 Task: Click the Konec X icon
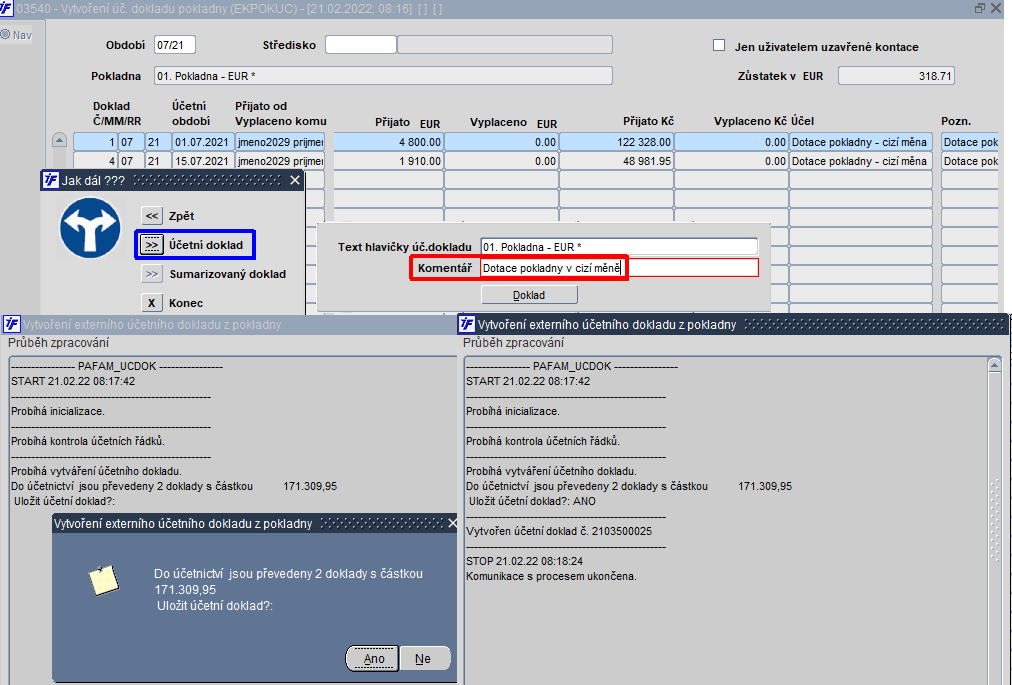(152, 303)
